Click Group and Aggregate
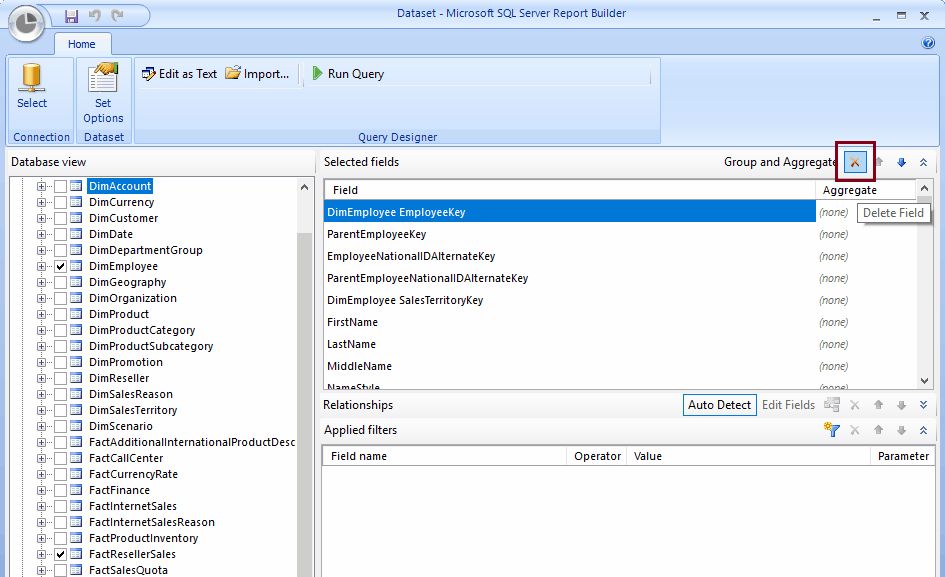Viewport: 945px width, 577px height. click(x=780, y=162)
